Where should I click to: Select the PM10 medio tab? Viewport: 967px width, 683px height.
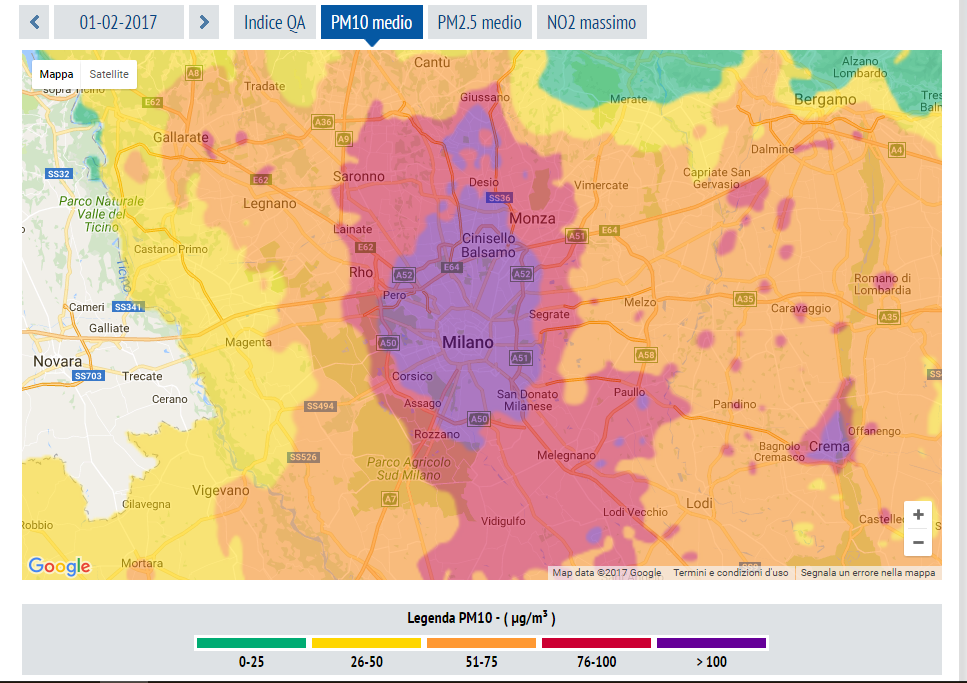[x=371, y=22]
